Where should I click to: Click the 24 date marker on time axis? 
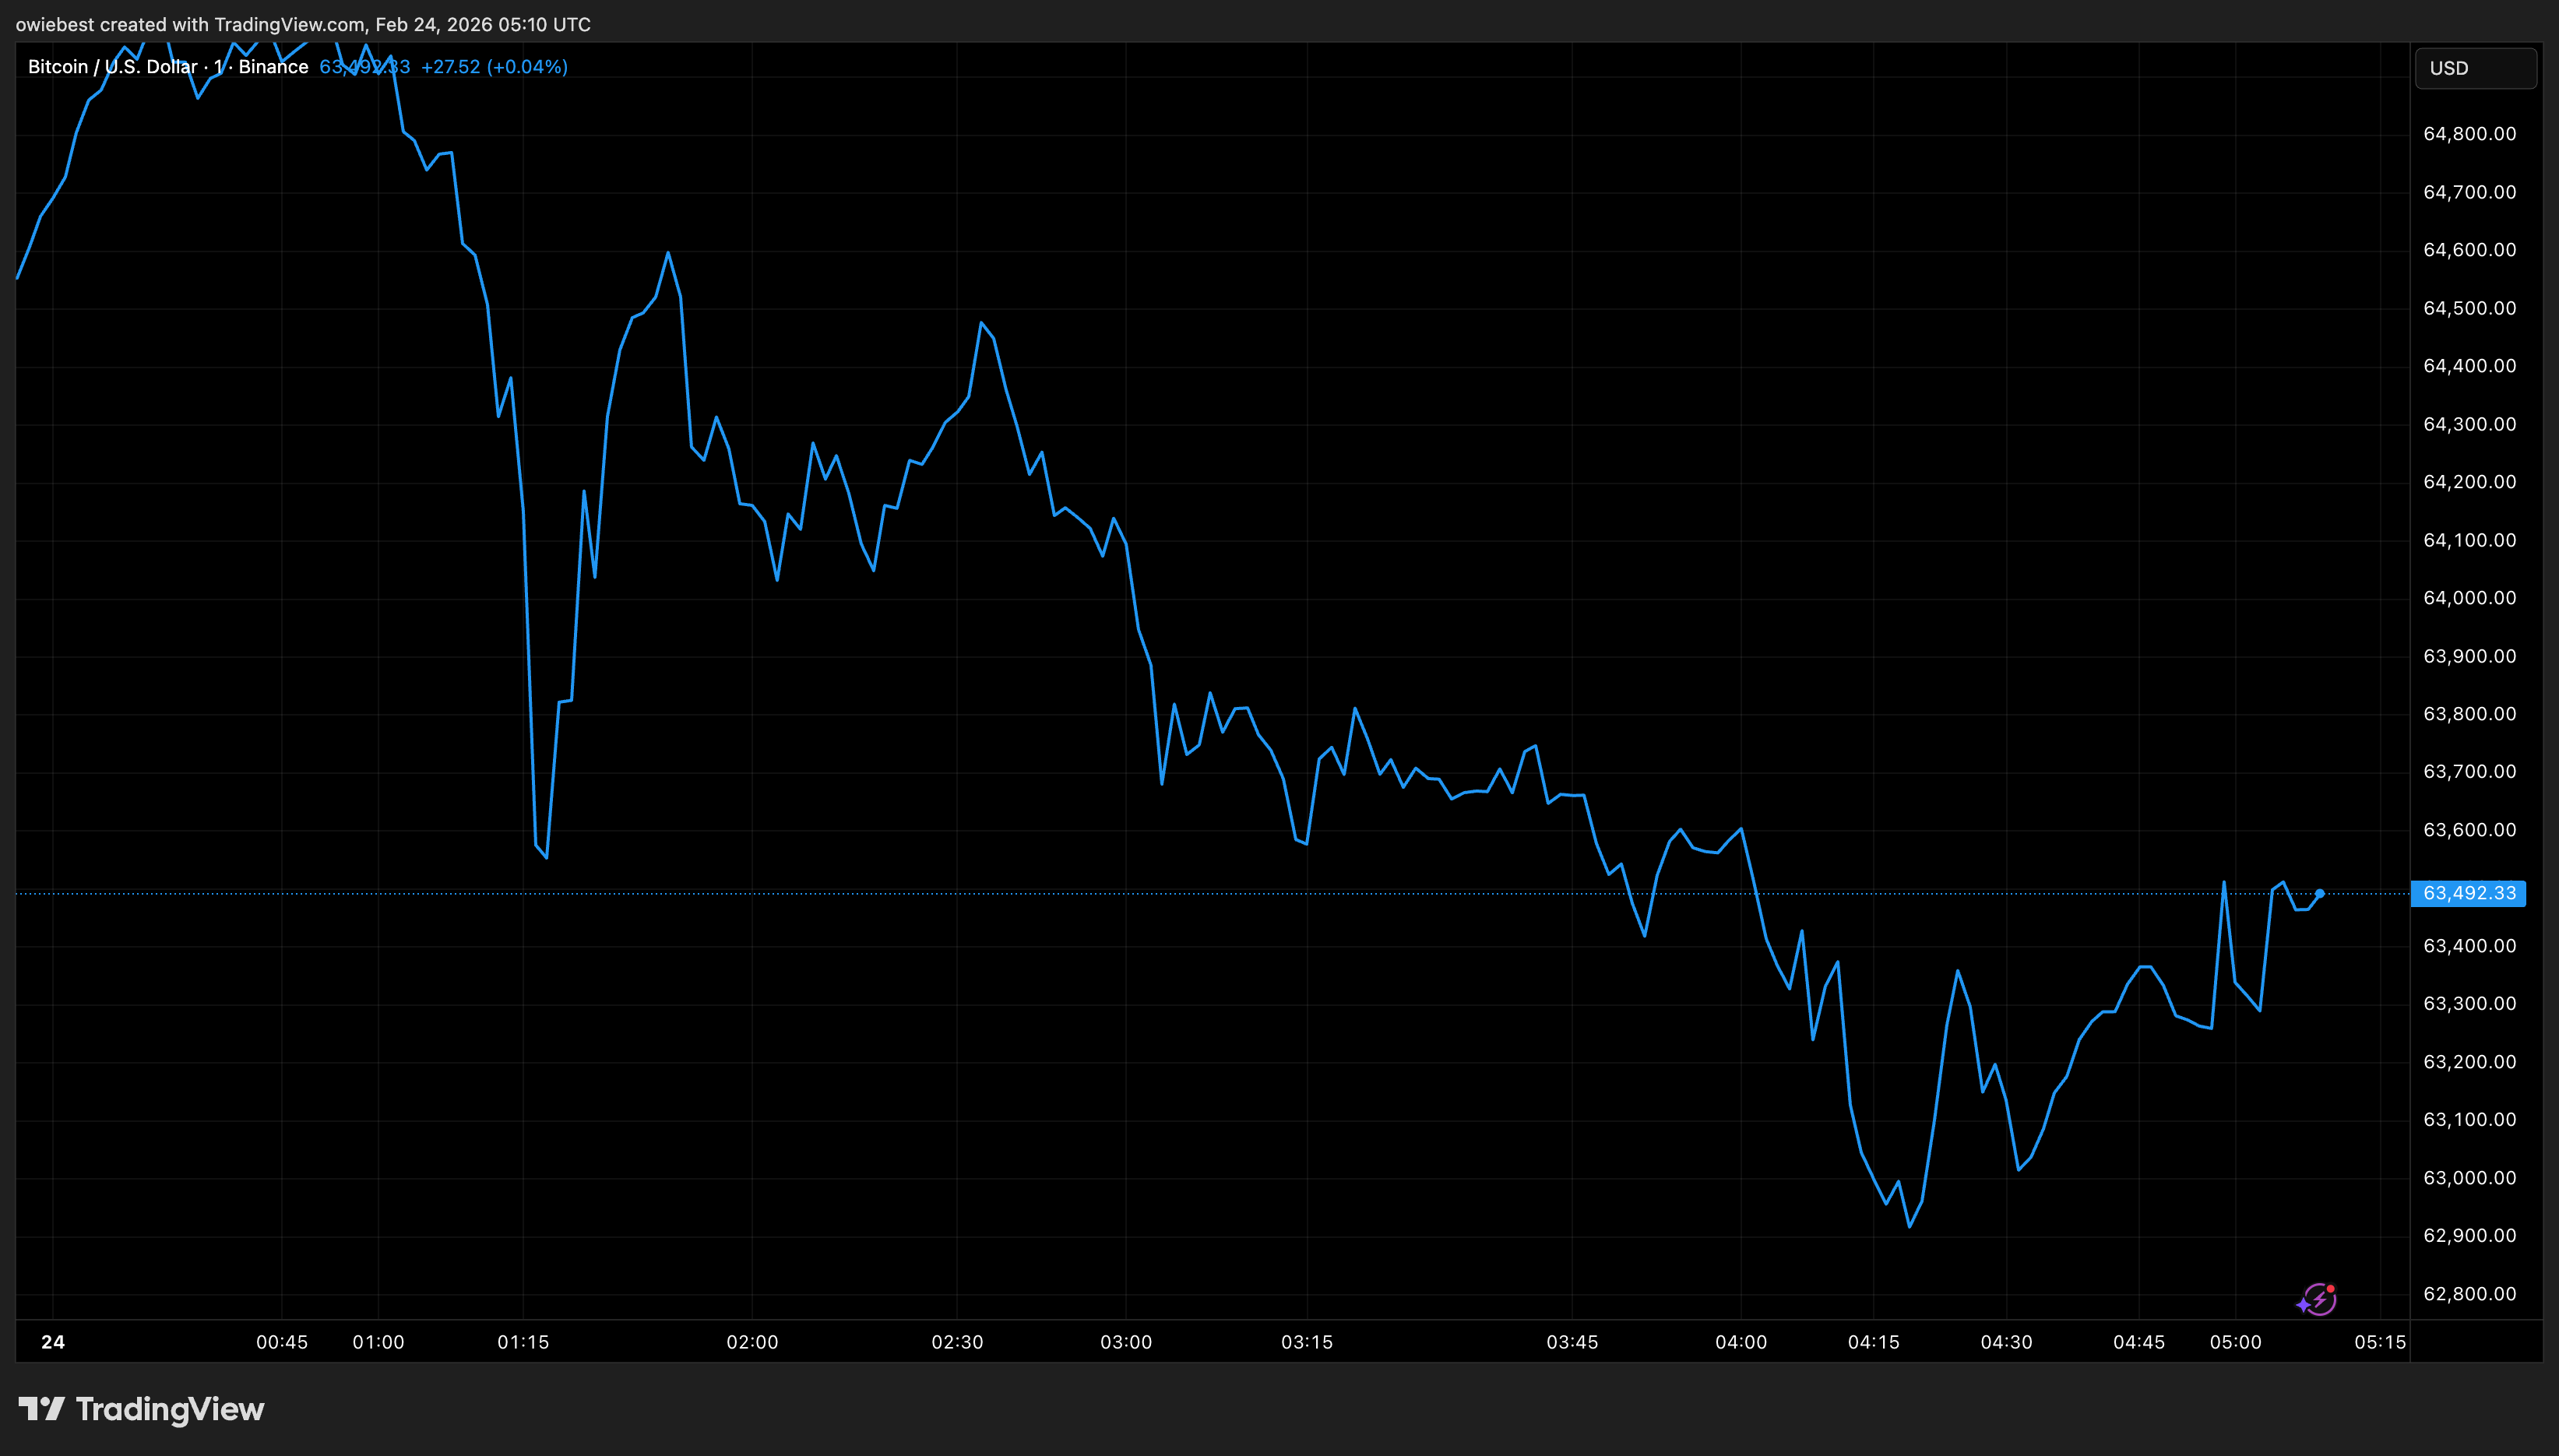tap(52, 1343)
